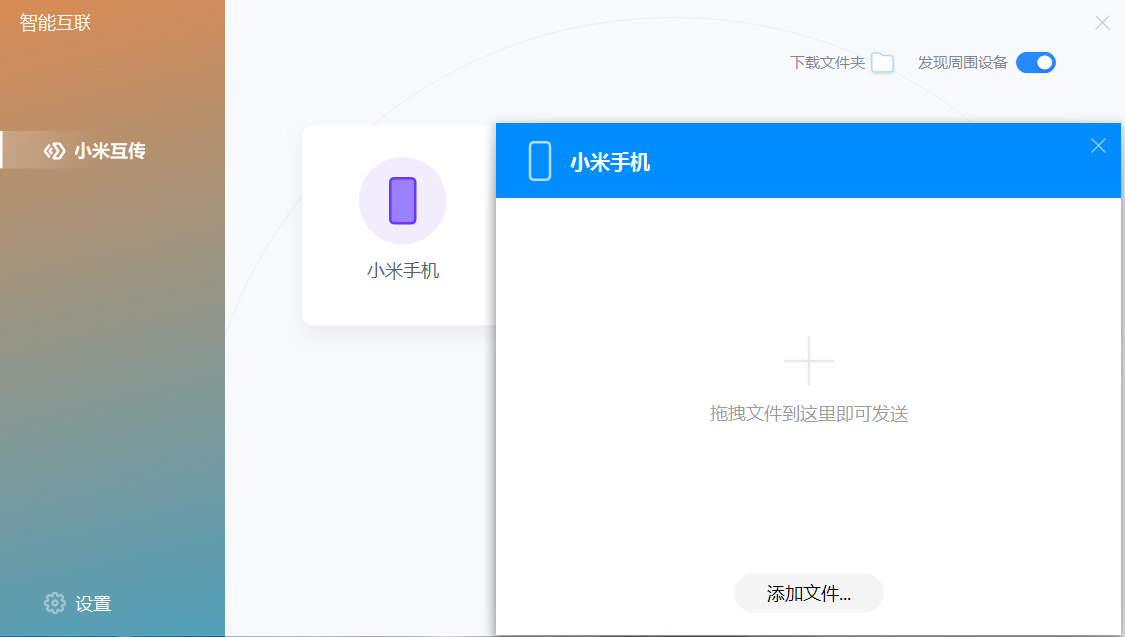Click the phone outline icon in blue header
The height and width of the screenshot is (637, 1125).
(x=540, y=161)
